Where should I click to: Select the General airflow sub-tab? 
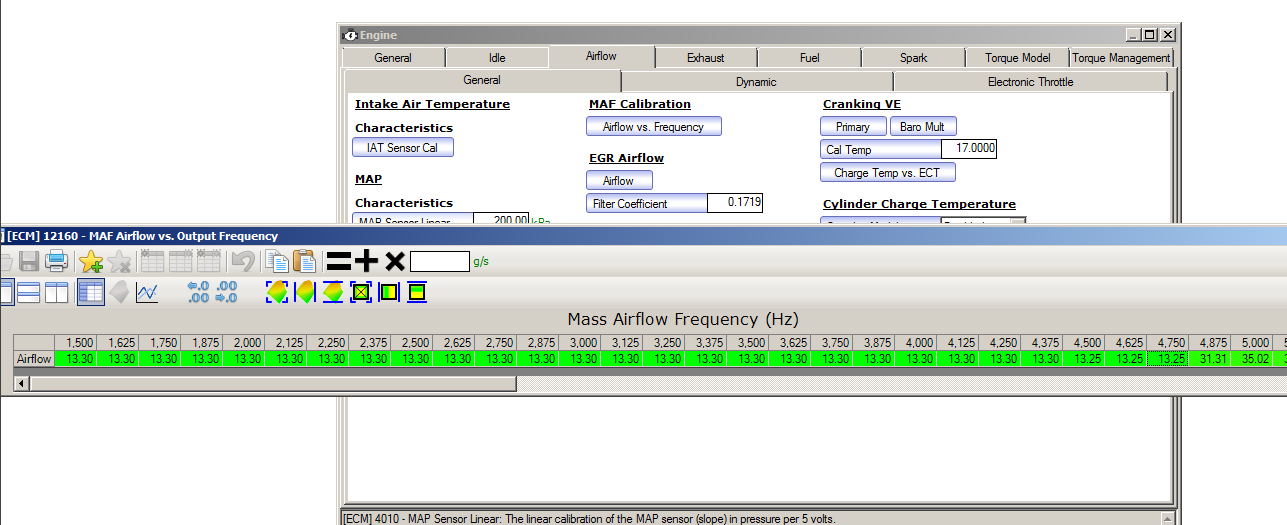[x=482, y=81]
